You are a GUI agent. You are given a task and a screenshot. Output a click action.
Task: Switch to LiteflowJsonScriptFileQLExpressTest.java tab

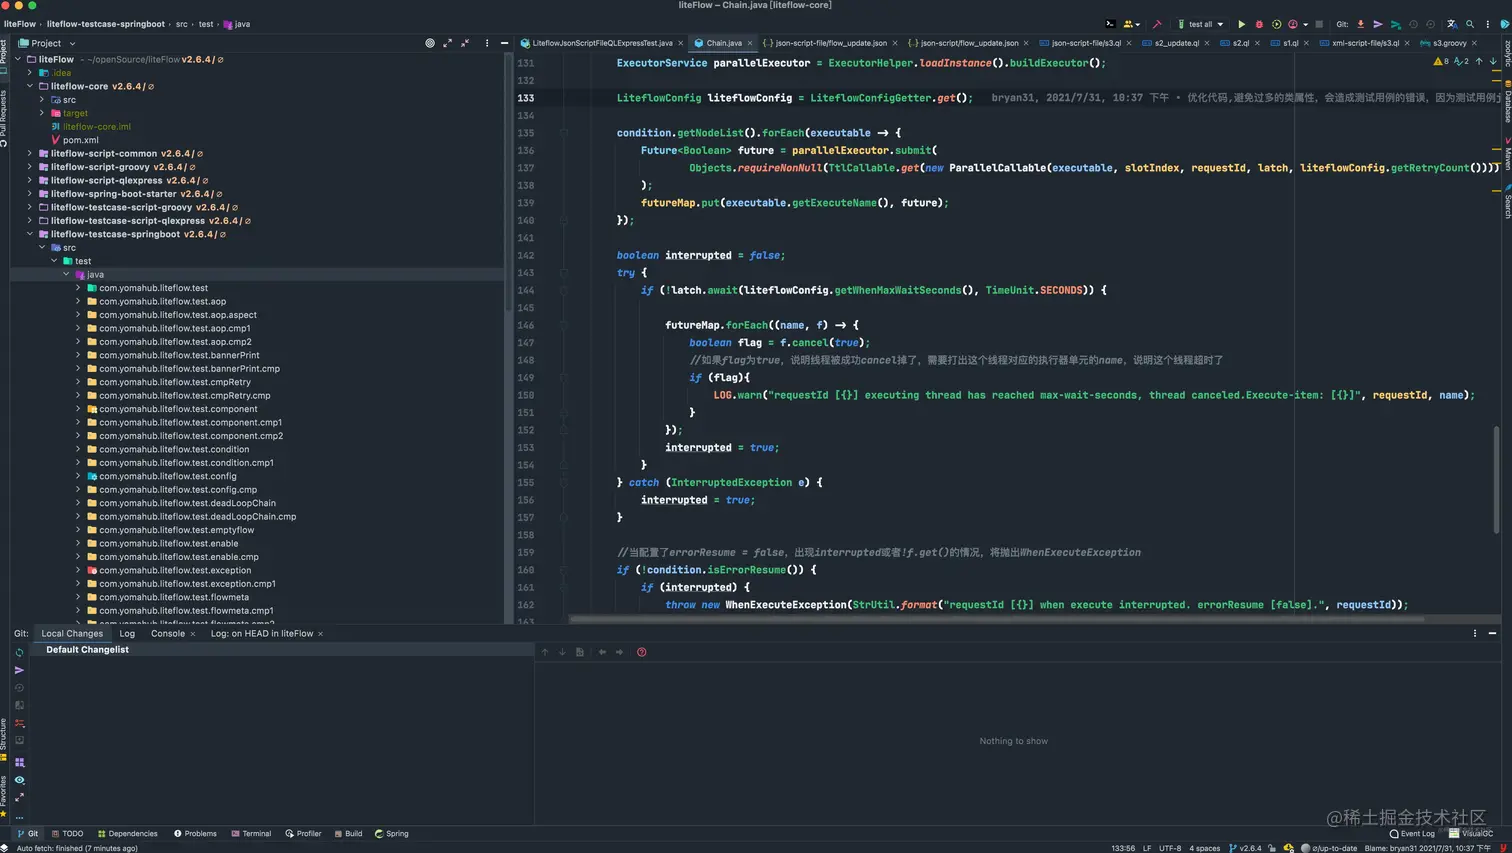point(602,43)
